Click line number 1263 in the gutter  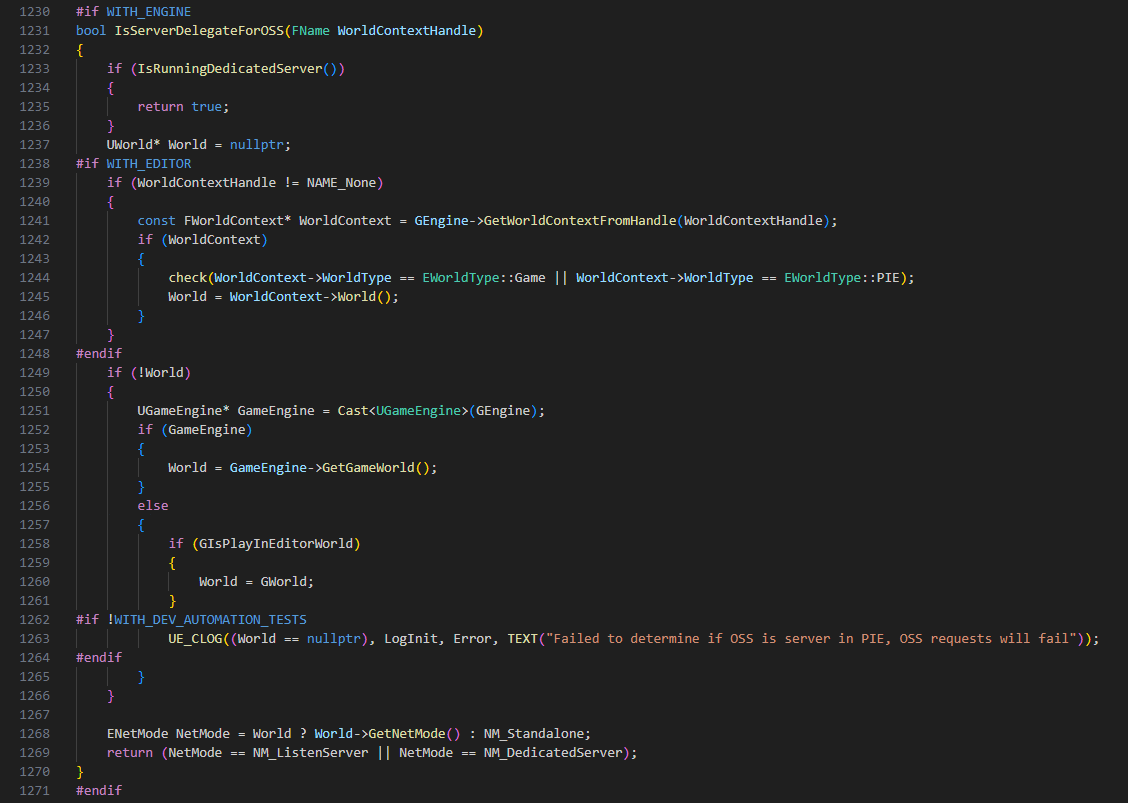(x=35, y=639)
